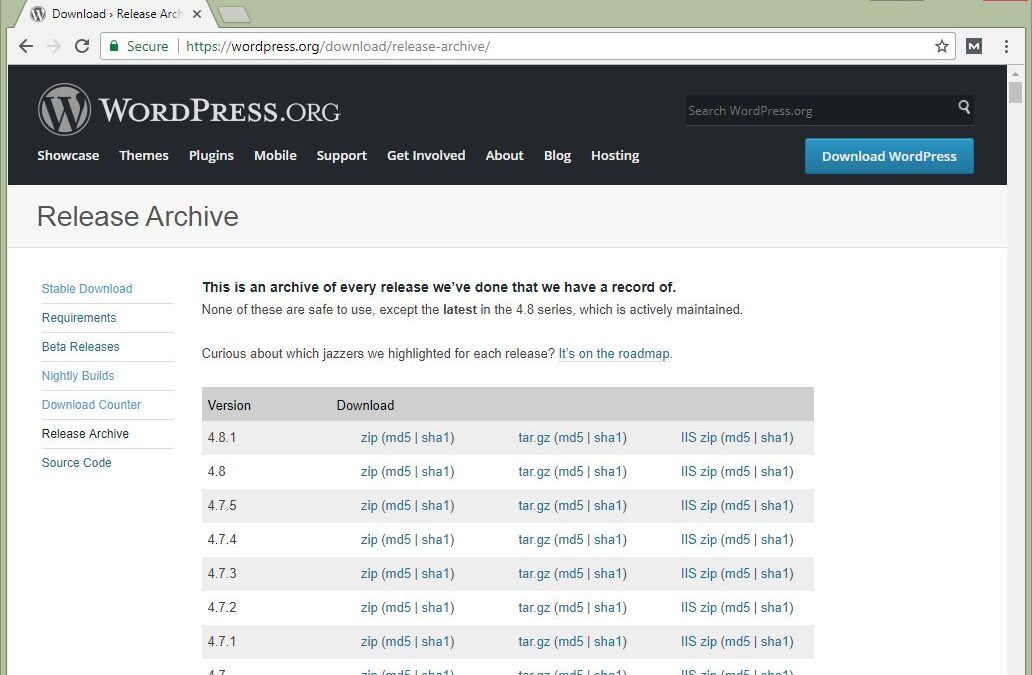
Task: Open sha1 for the 4.7.2 IIS zip
Action: click(775, 607)
